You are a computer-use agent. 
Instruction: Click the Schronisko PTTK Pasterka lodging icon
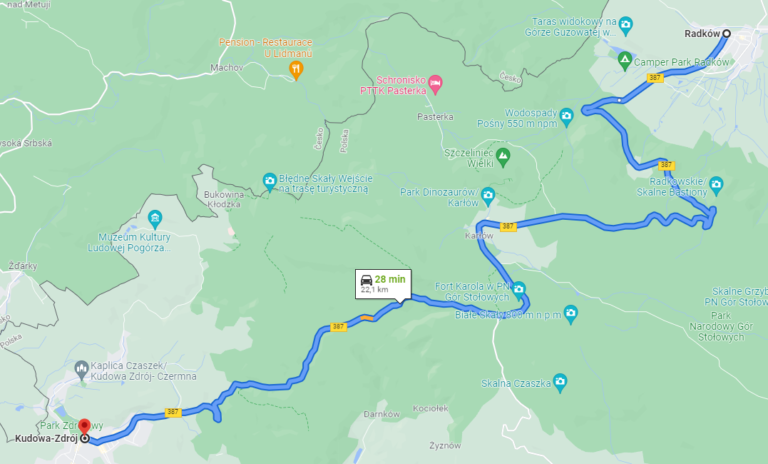[x=435, y=84]
